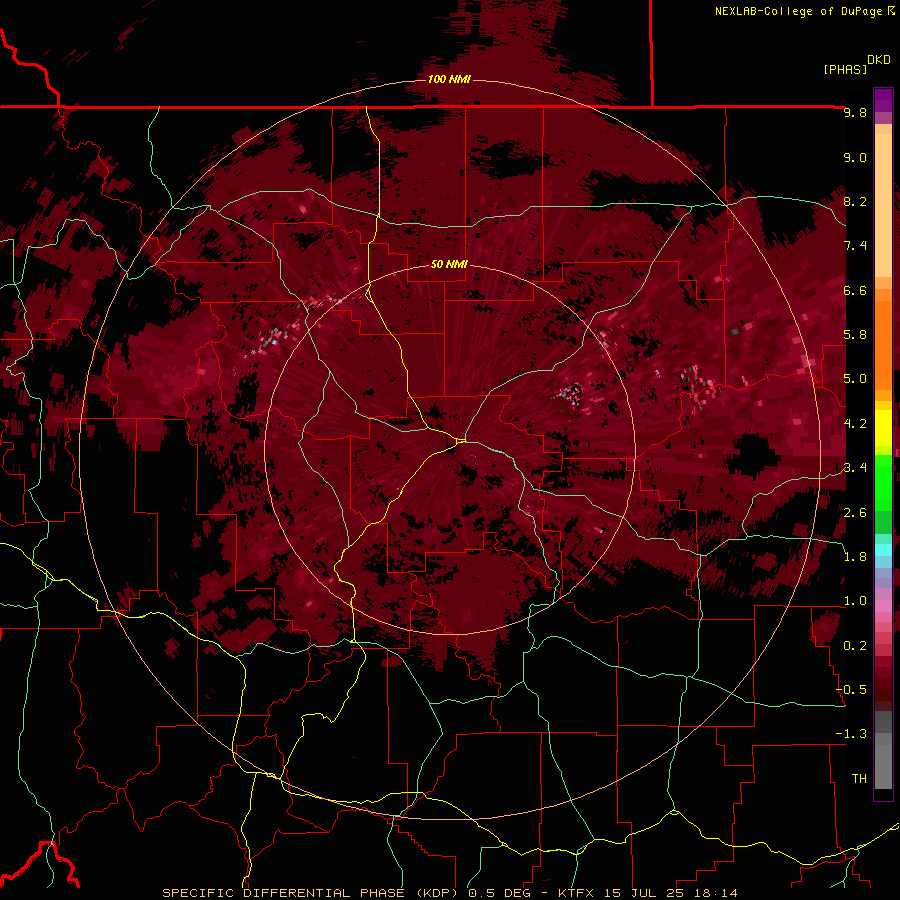This screenshot has width=900, height=900.
Task: Select the 9.0 value on the color scale
Action: point(855,158)
